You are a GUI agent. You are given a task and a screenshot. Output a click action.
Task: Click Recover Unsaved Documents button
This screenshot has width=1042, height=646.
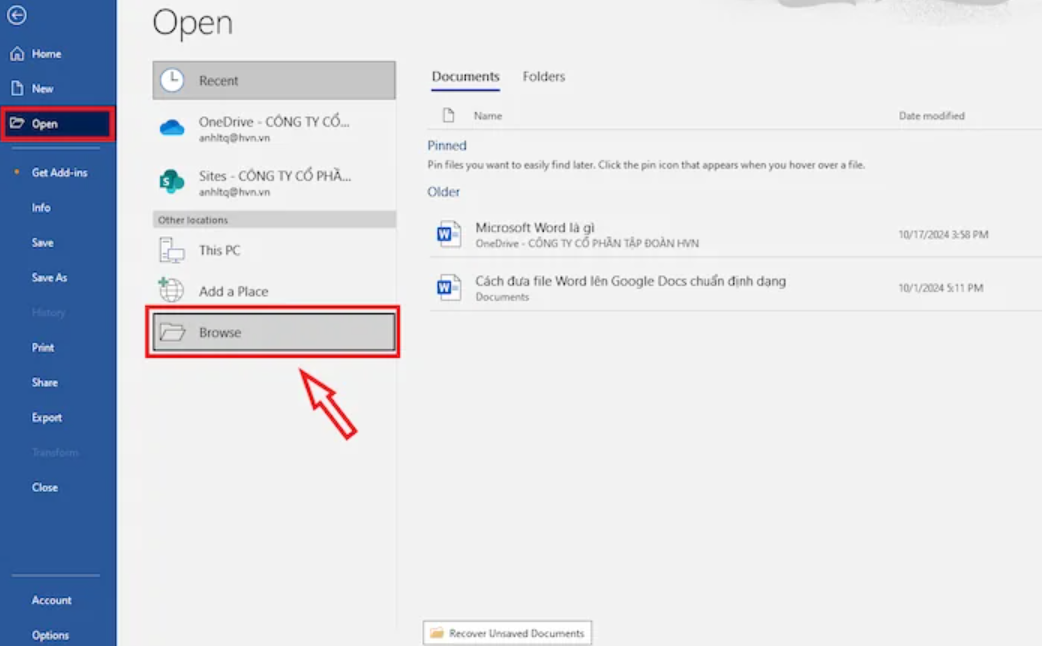(507, 633)
